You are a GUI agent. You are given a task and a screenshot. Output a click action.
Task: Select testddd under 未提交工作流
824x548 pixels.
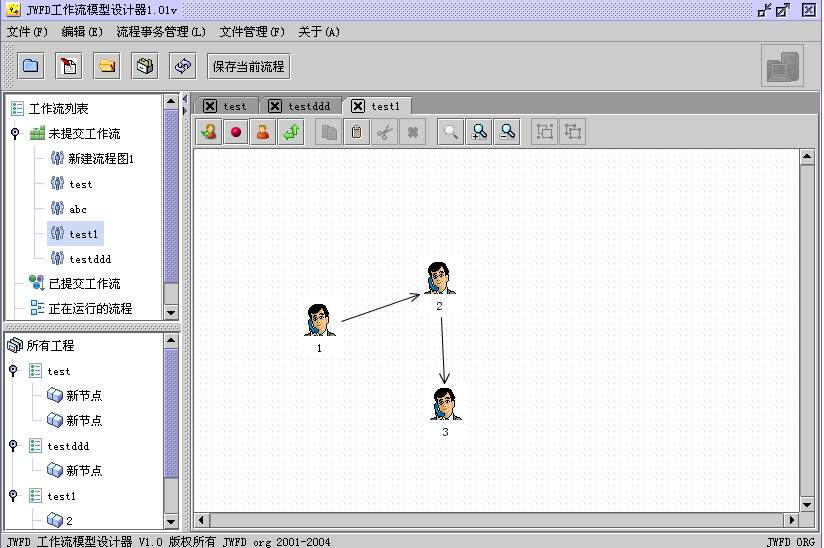pos(81,259)
